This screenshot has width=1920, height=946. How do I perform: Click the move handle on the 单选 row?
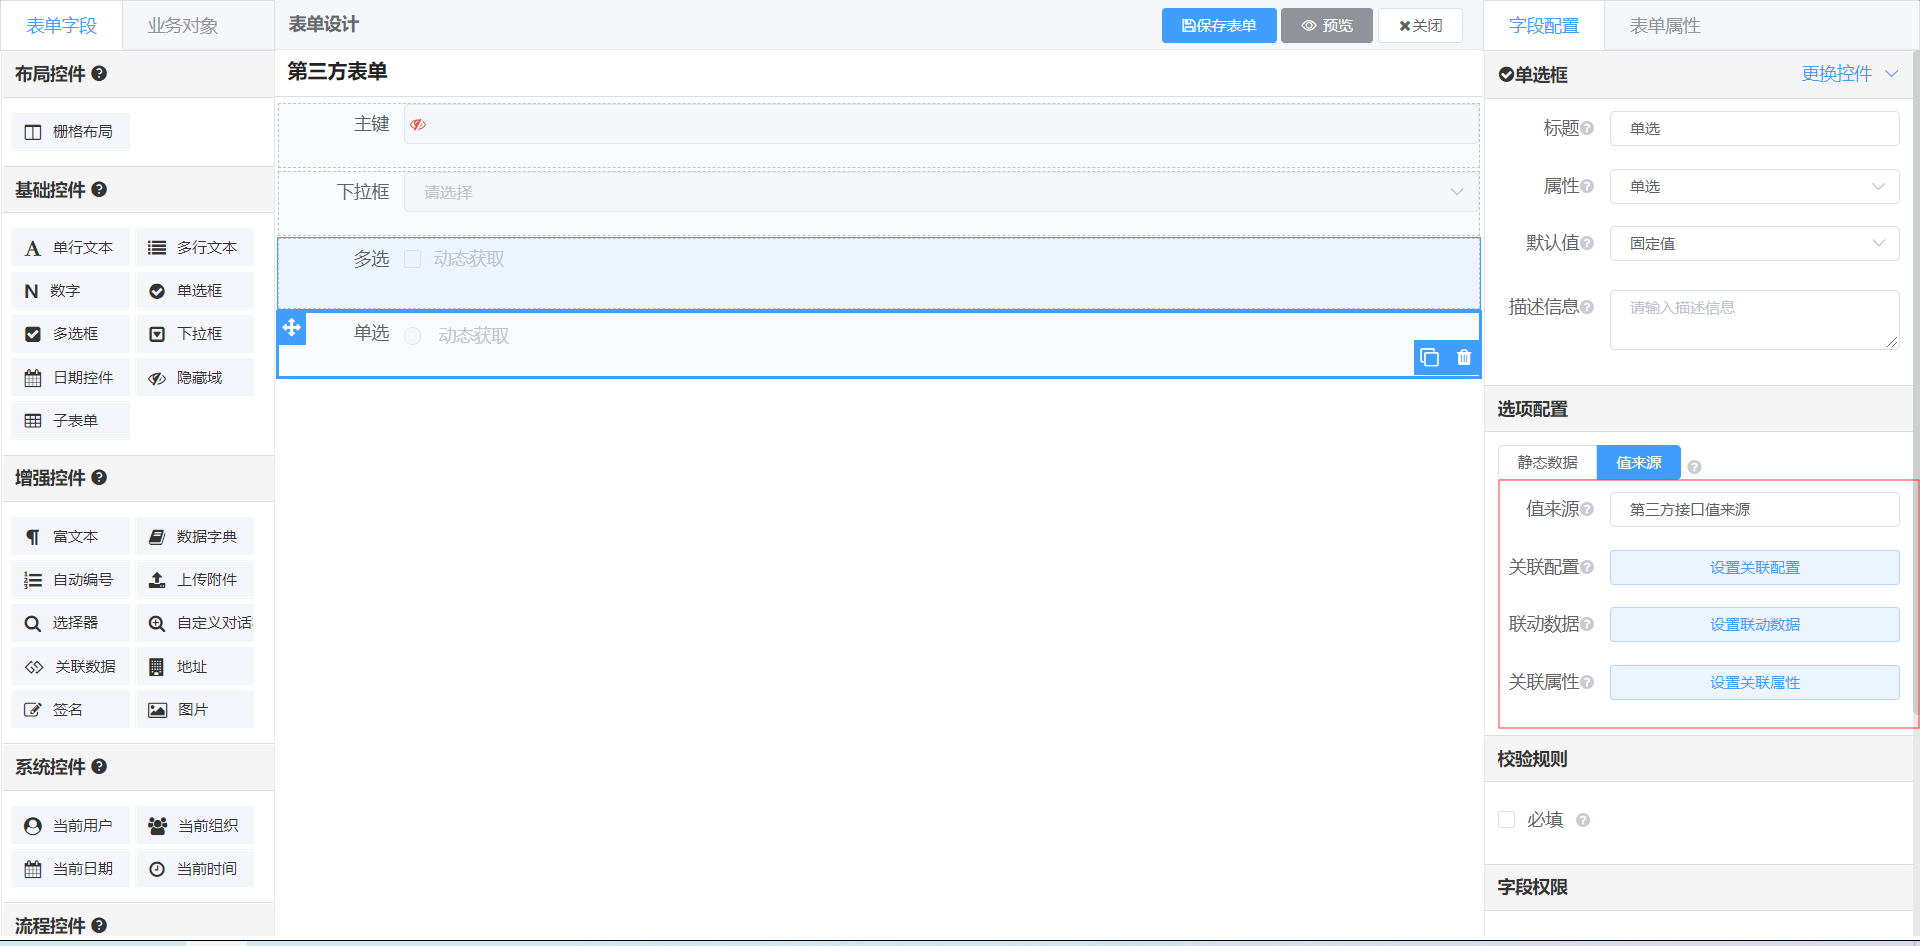tap(292, 328)
